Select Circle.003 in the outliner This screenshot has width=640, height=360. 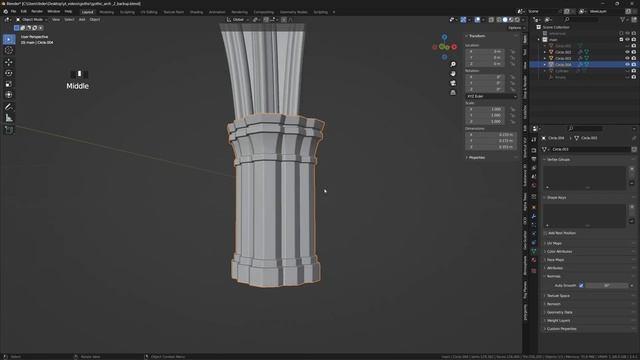click(x=563, y=58)
